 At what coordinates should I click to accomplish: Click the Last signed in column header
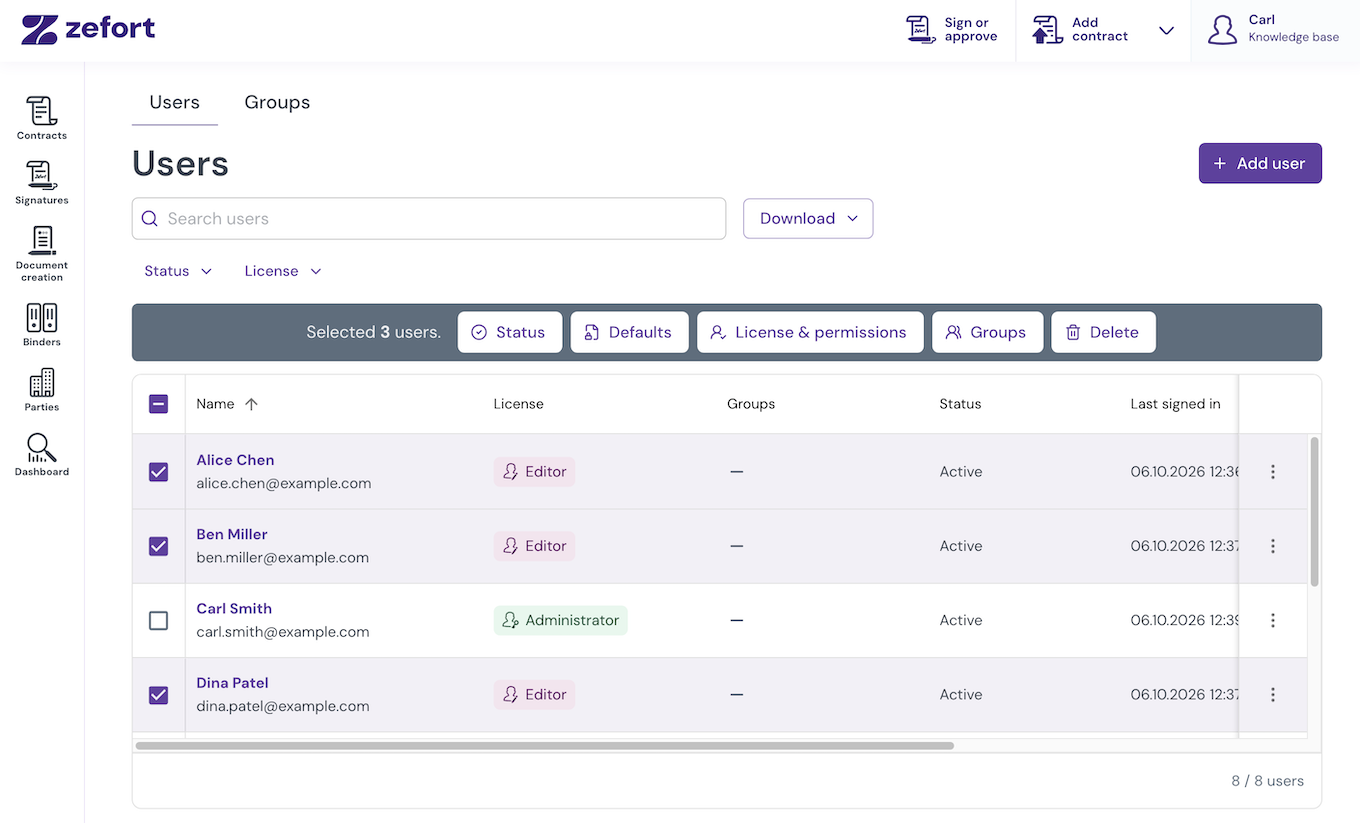pyautogui.click(x=1175, y=404)
